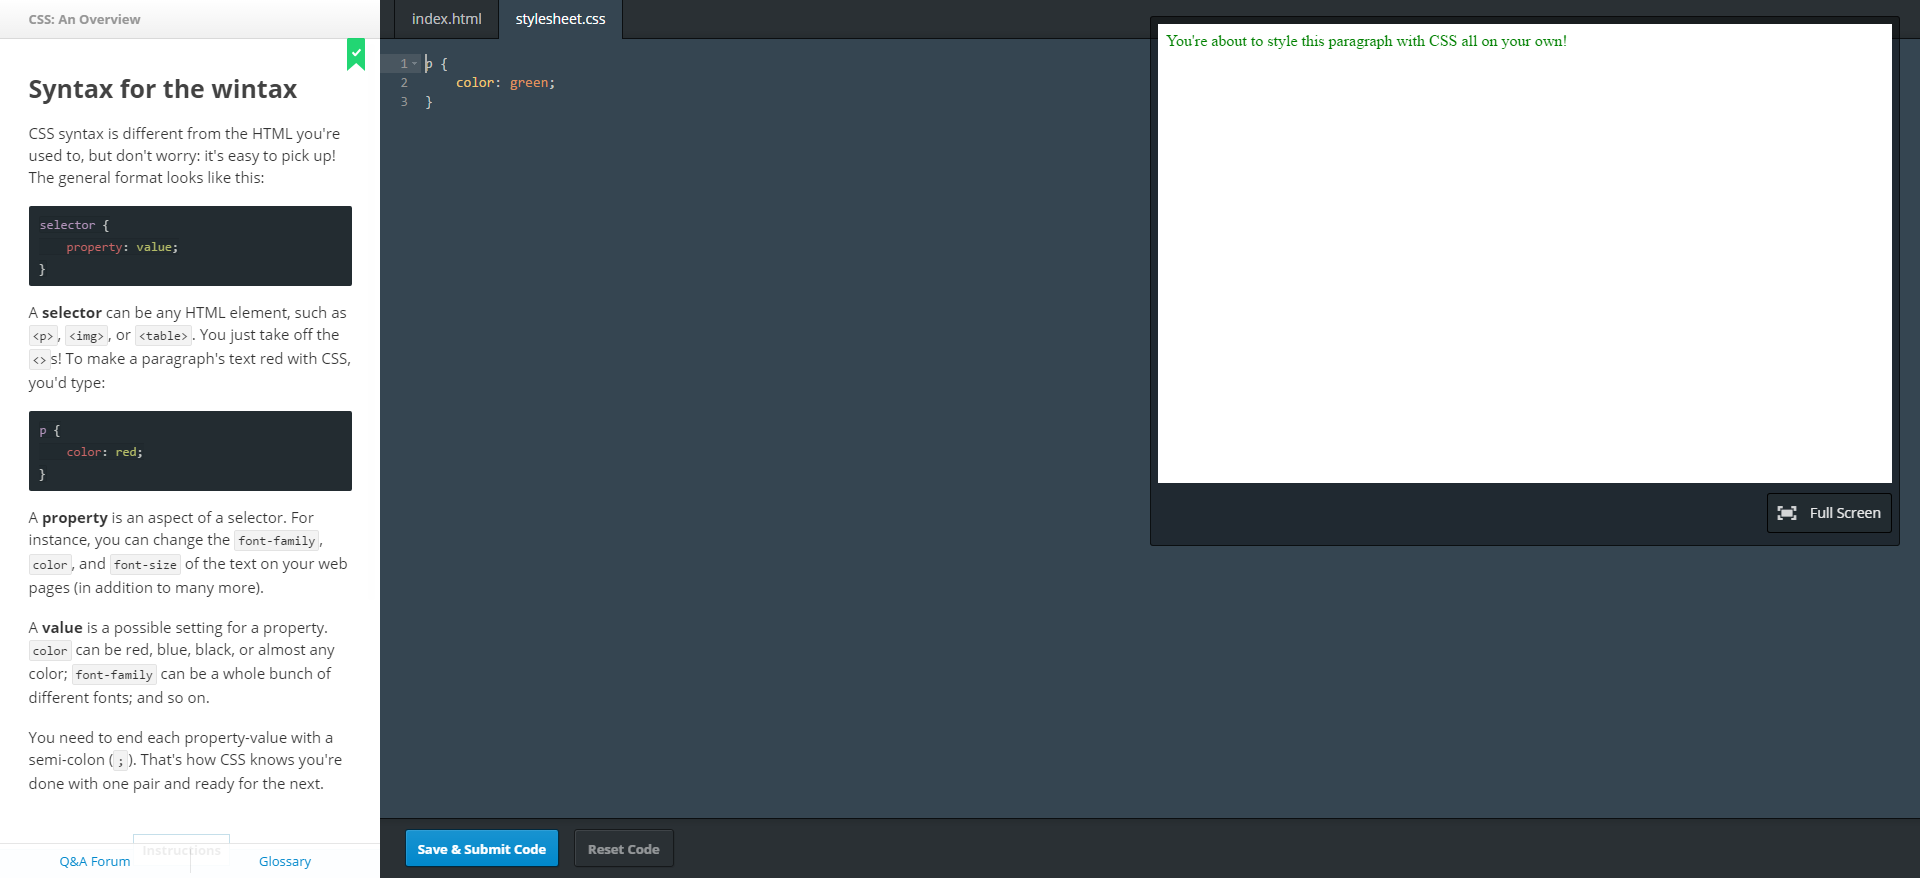Click the Reset Code button

pos(623,849)
